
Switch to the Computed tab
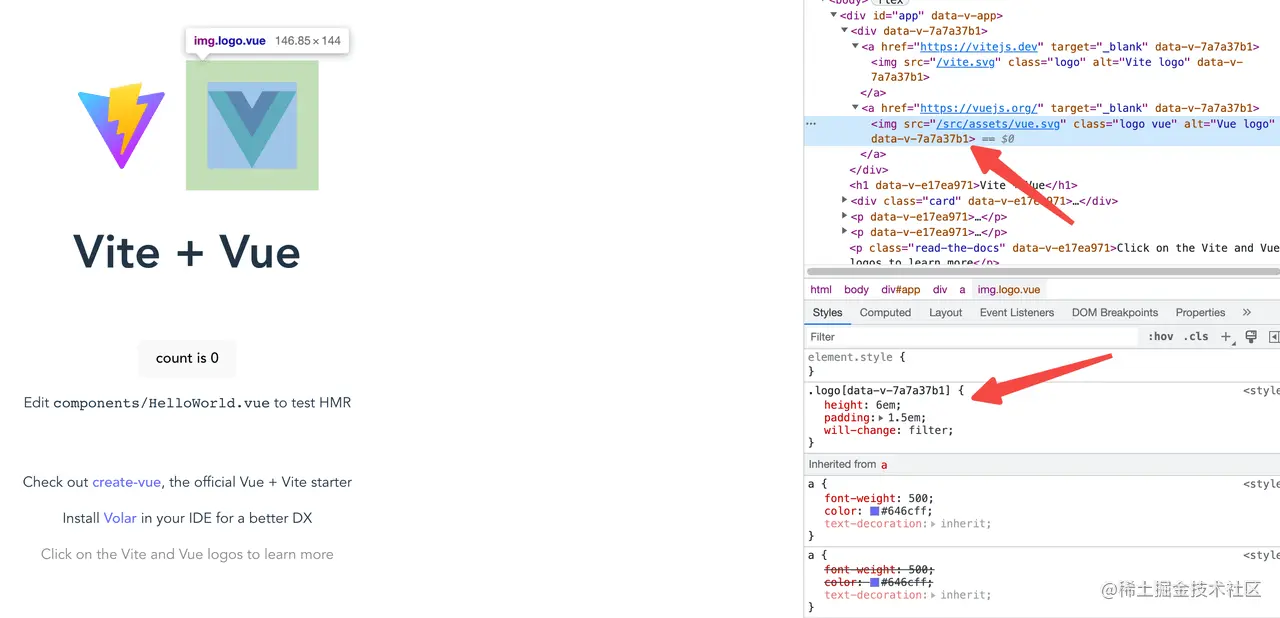pos(885,312)
